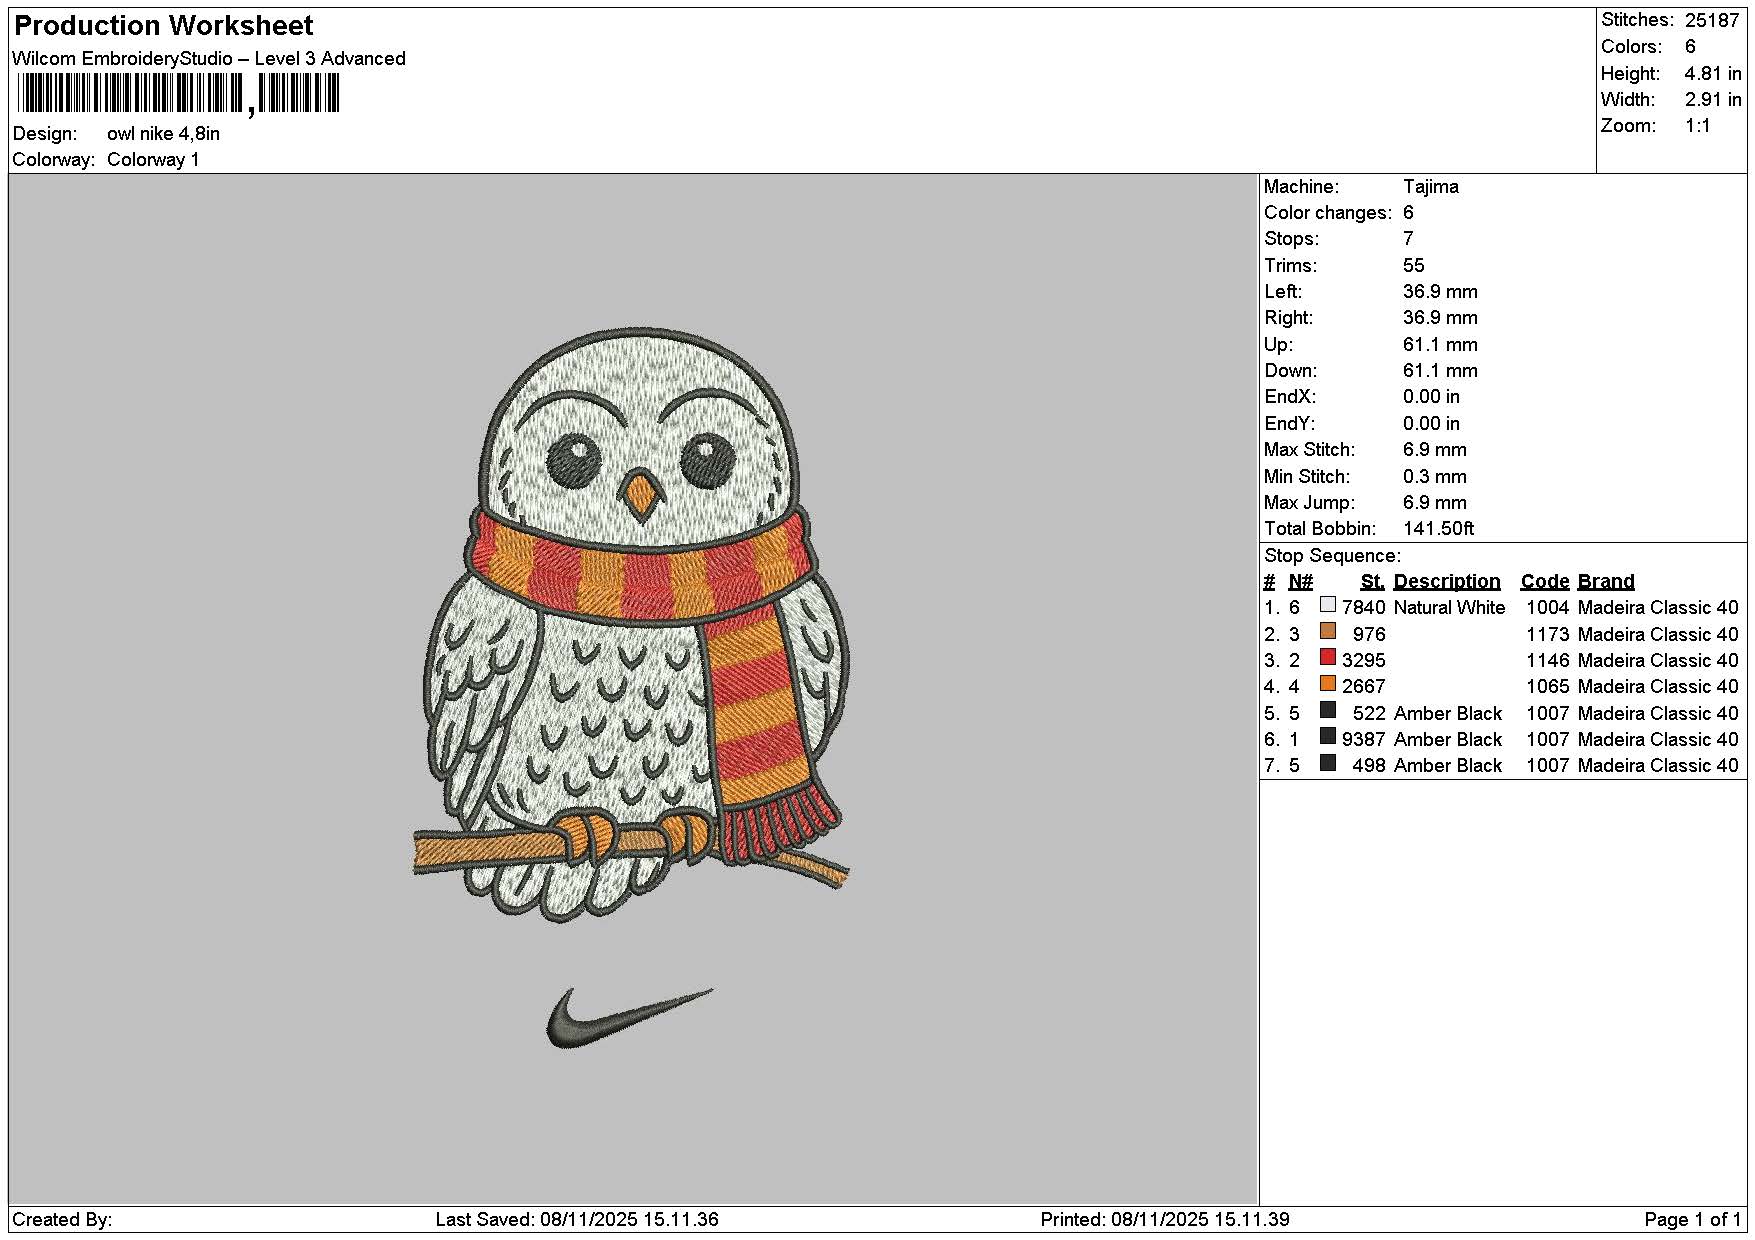
Task: Select the stitch count "2667"
Action: coord(1364,687)
